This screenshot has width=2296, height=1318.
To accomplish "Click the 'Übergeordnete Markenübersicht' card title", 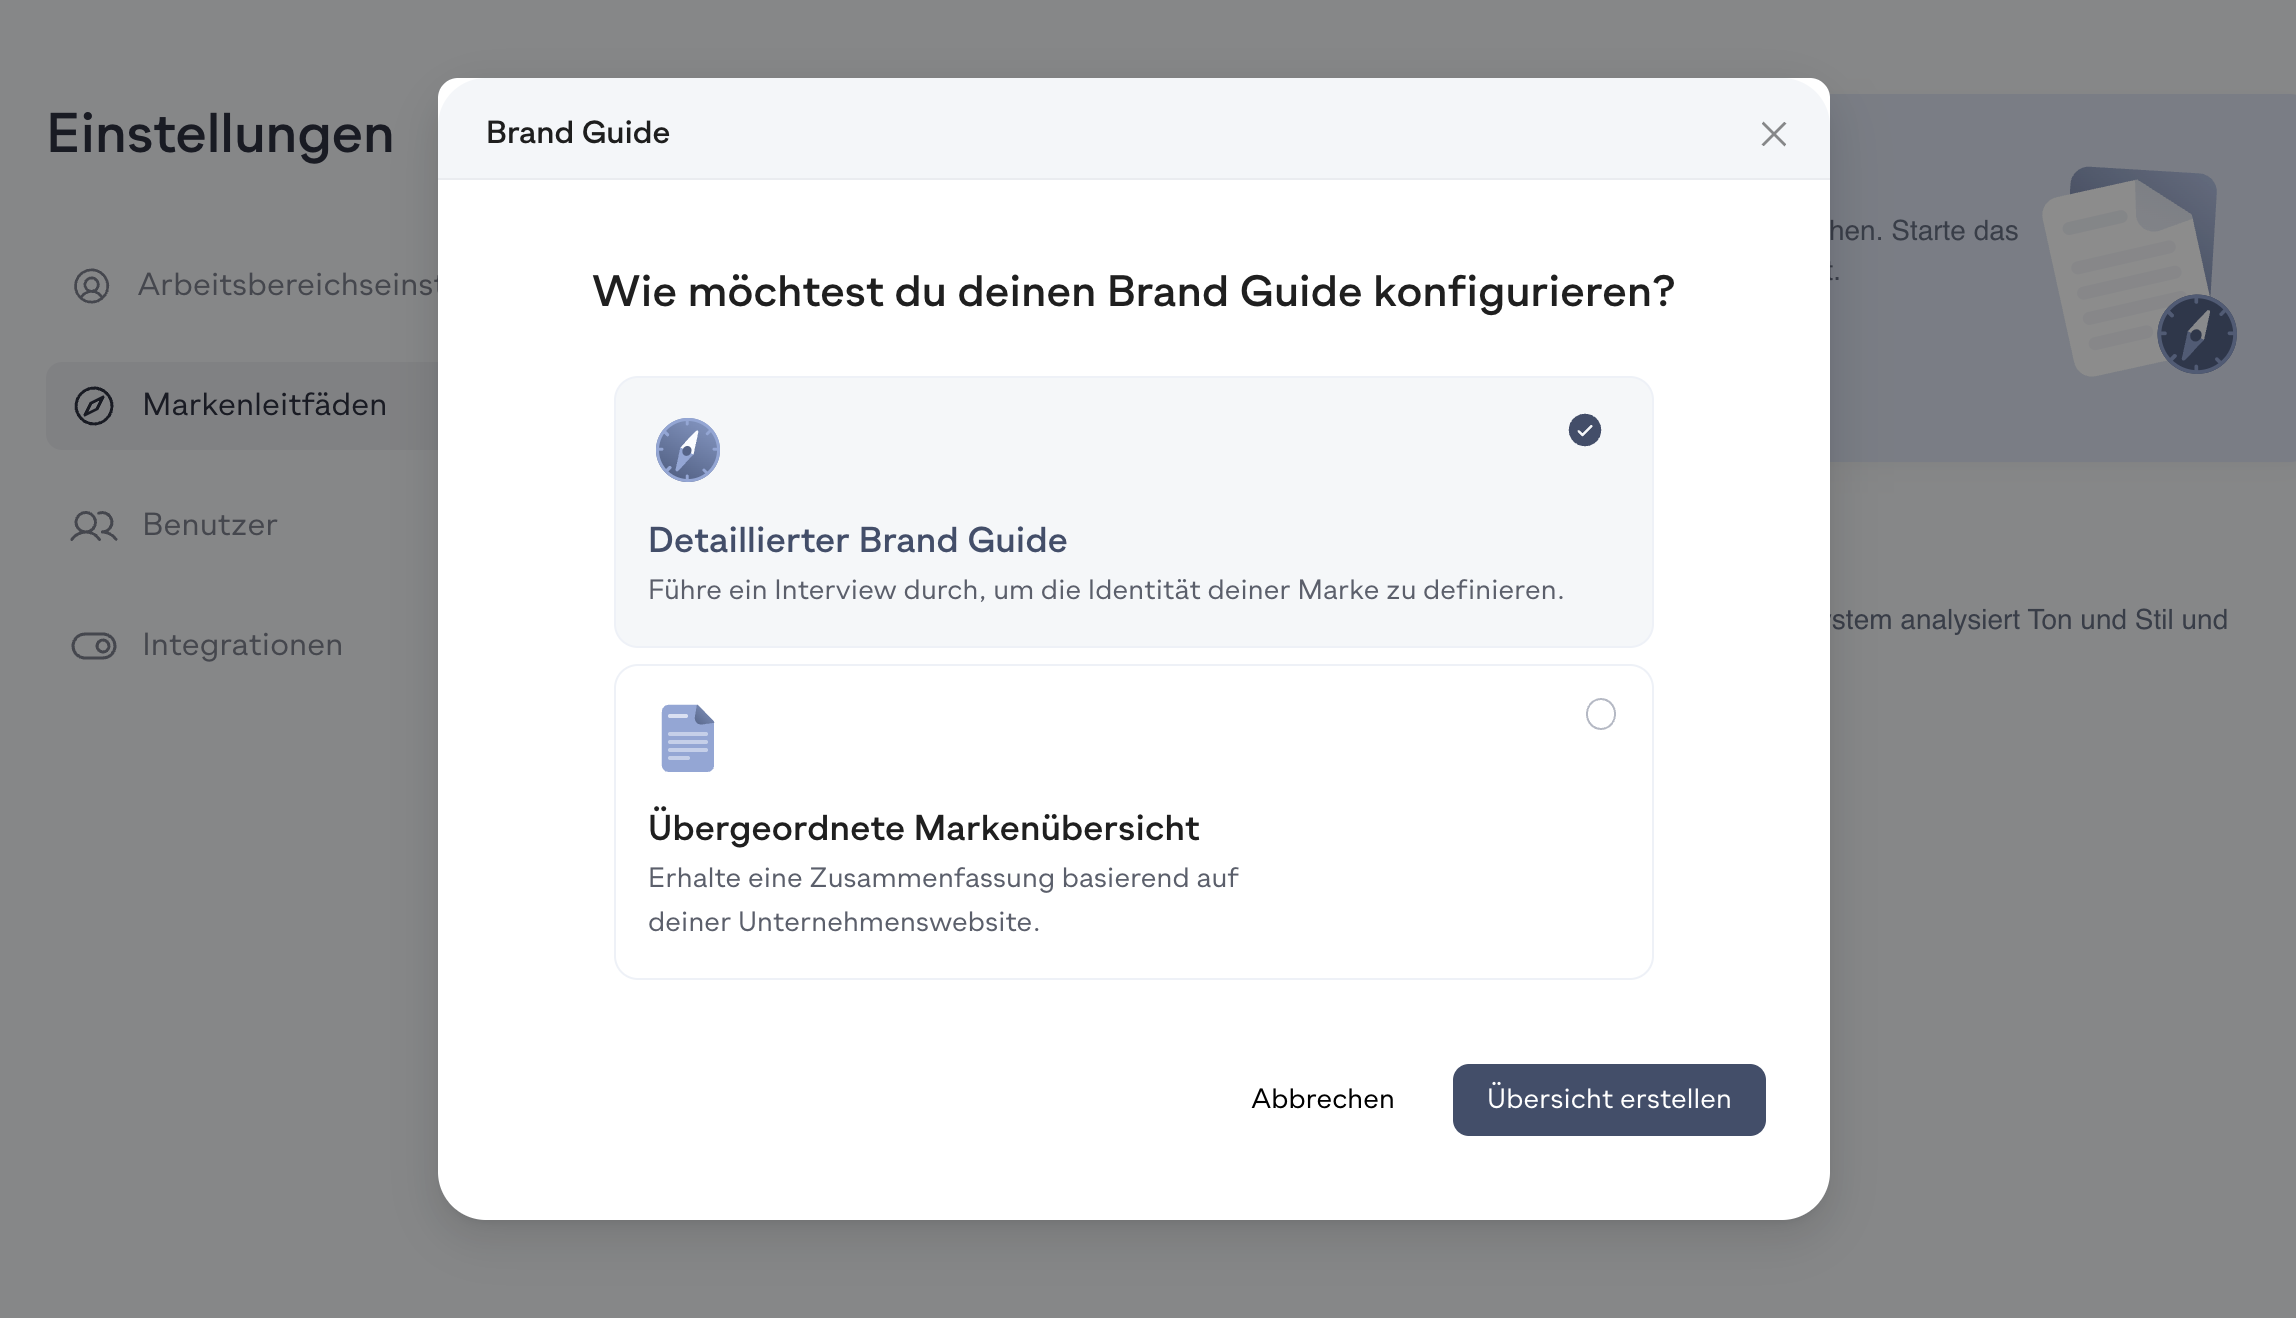I will pos(923,828).
